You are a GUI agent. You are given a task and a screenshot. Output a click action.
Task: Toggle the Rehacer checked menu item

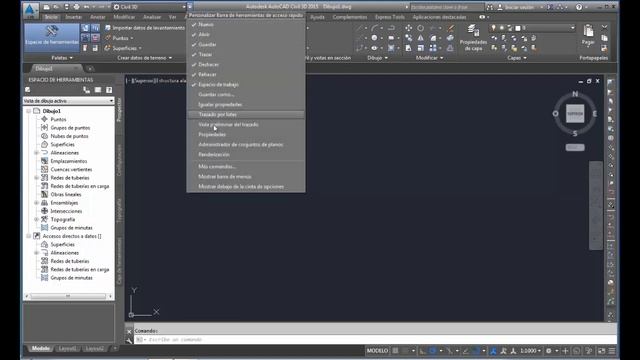pos(246,74)
